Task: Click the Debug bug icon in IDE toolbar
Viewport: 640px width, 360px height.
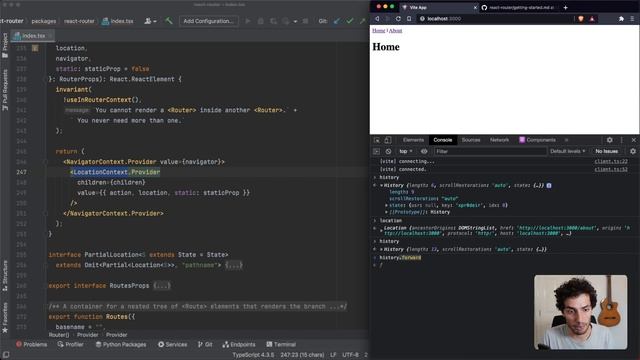Action: [x=260, y=21]
